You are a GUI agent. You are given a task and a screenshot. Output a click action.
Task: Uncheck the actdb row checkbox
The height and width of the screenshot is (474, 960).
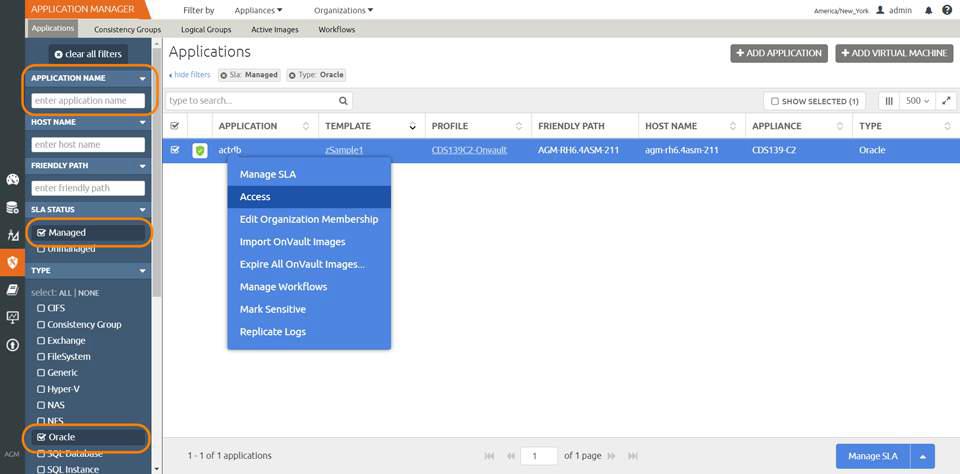[x=174, y=149]
